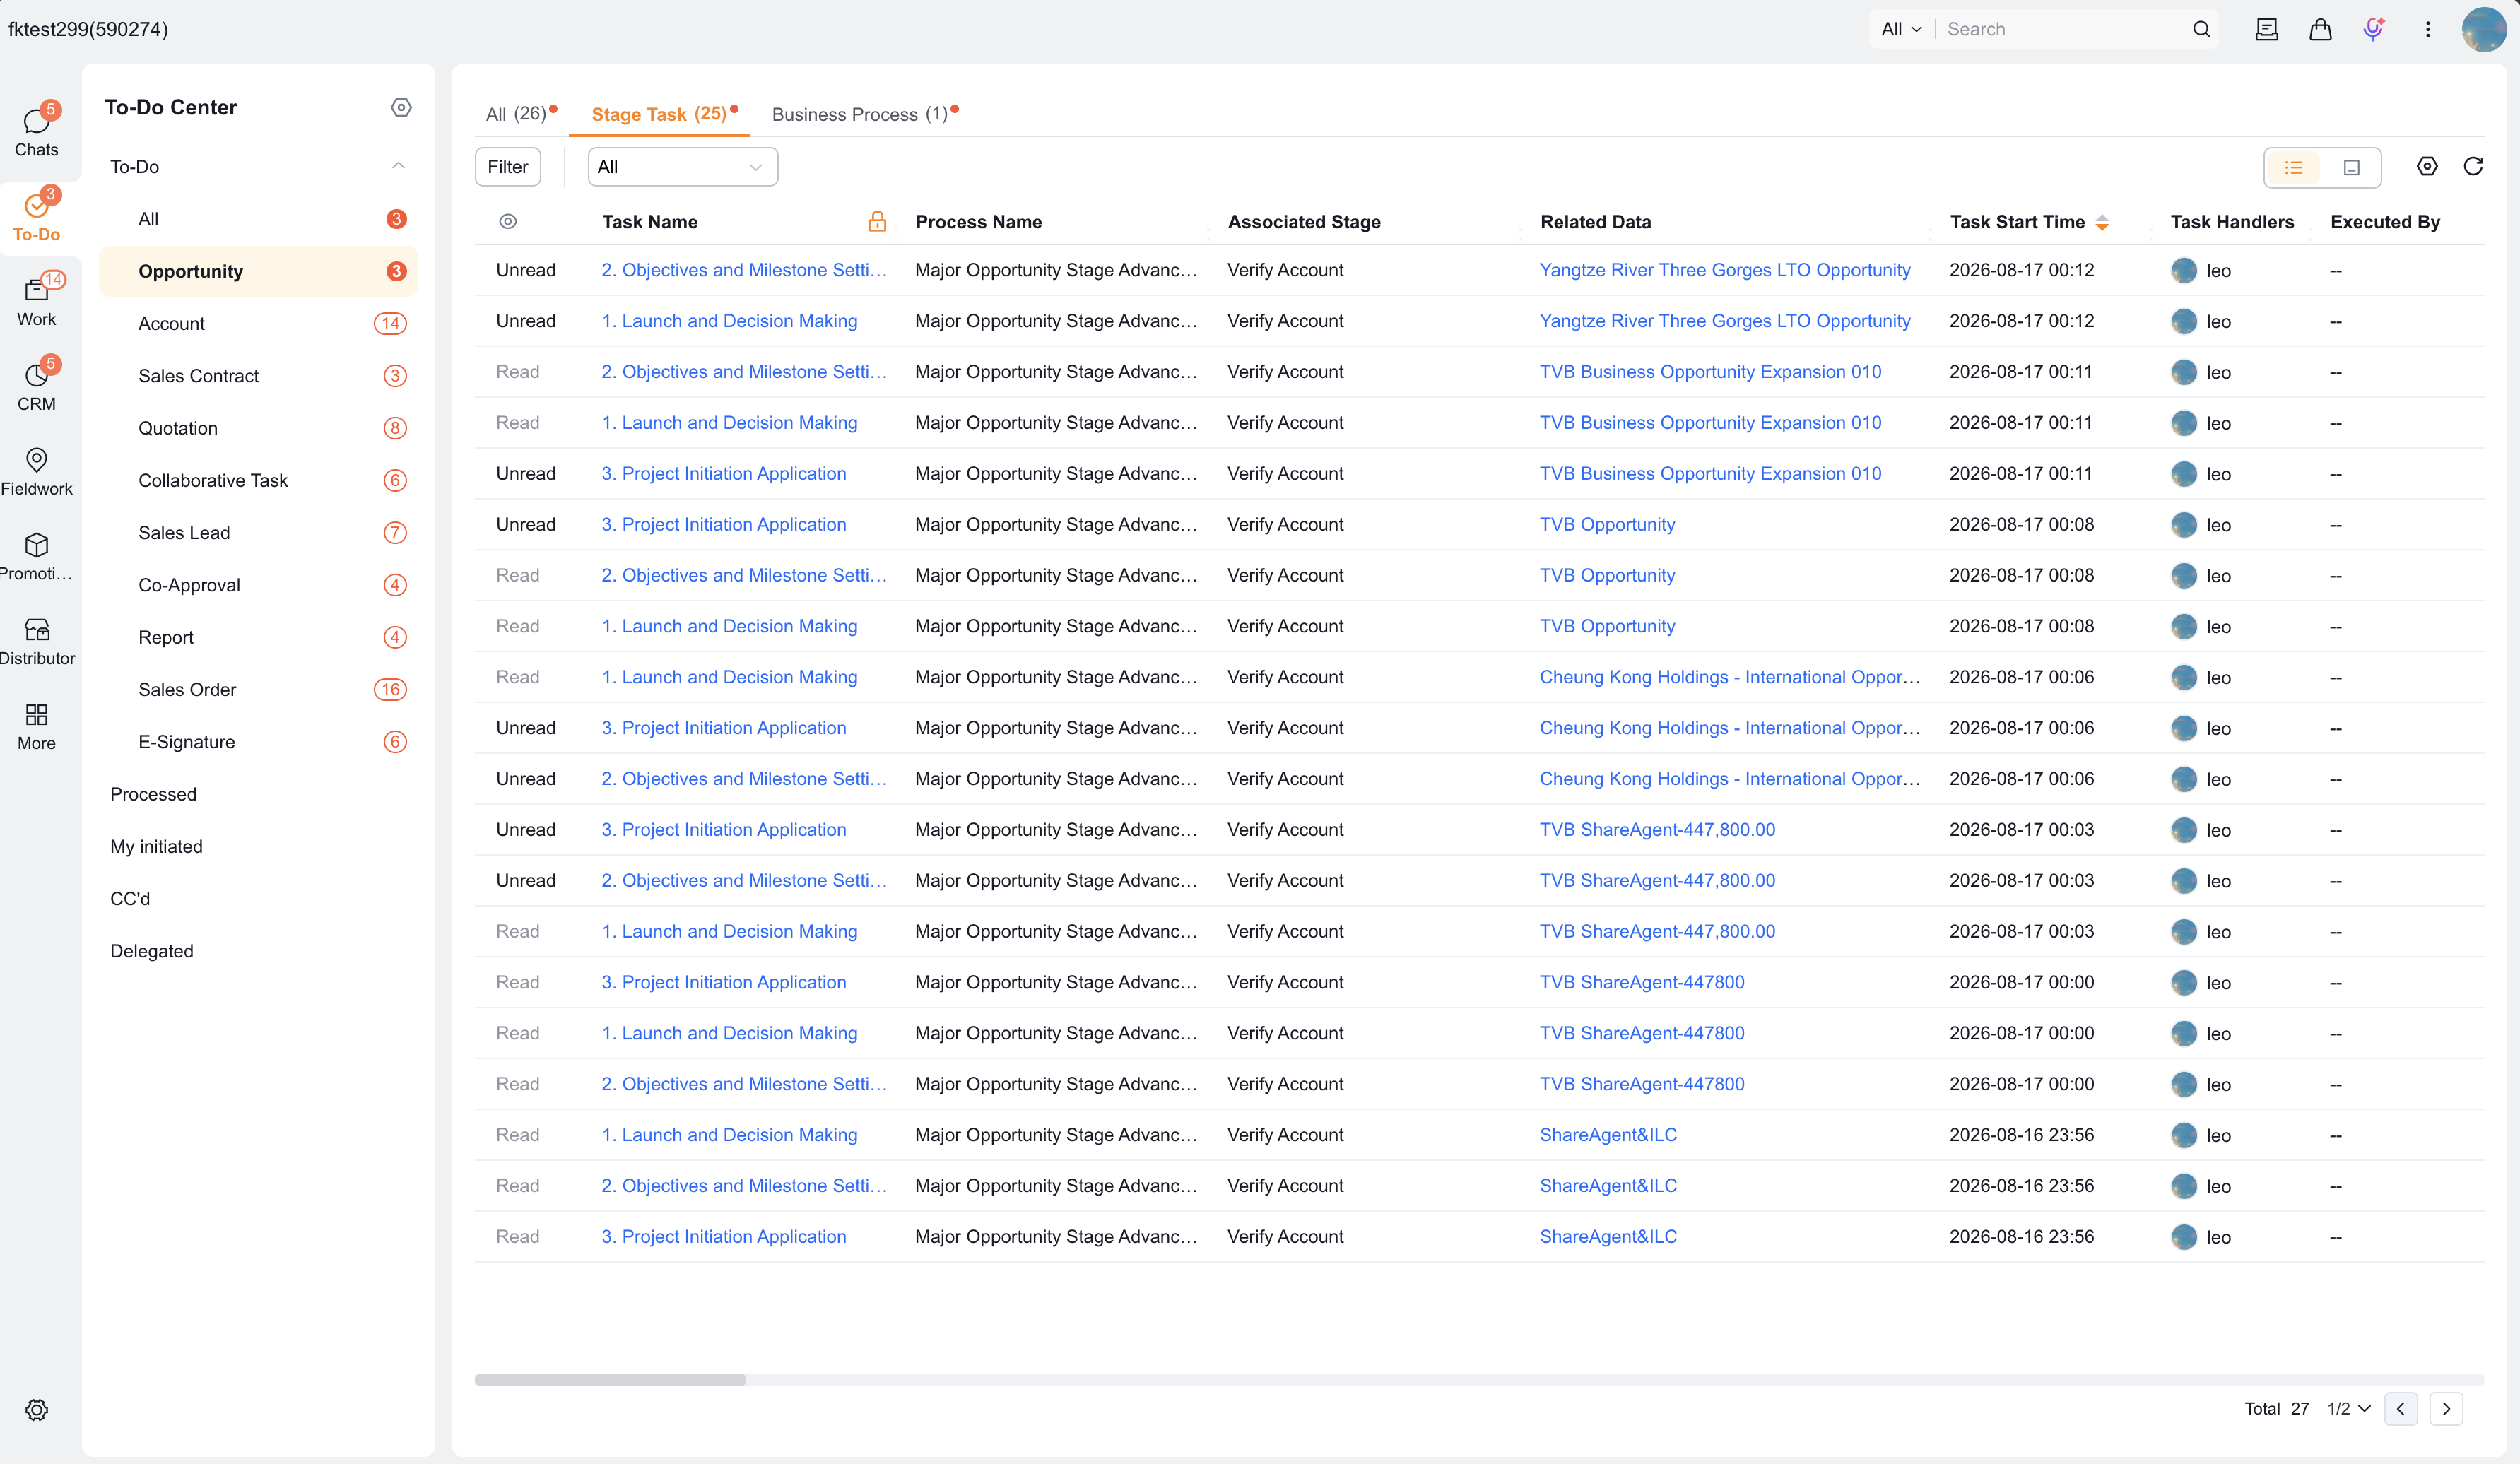Click the search magnifier icon
This screenshot has width=2520, height=1464.
tap(2201, 29)
